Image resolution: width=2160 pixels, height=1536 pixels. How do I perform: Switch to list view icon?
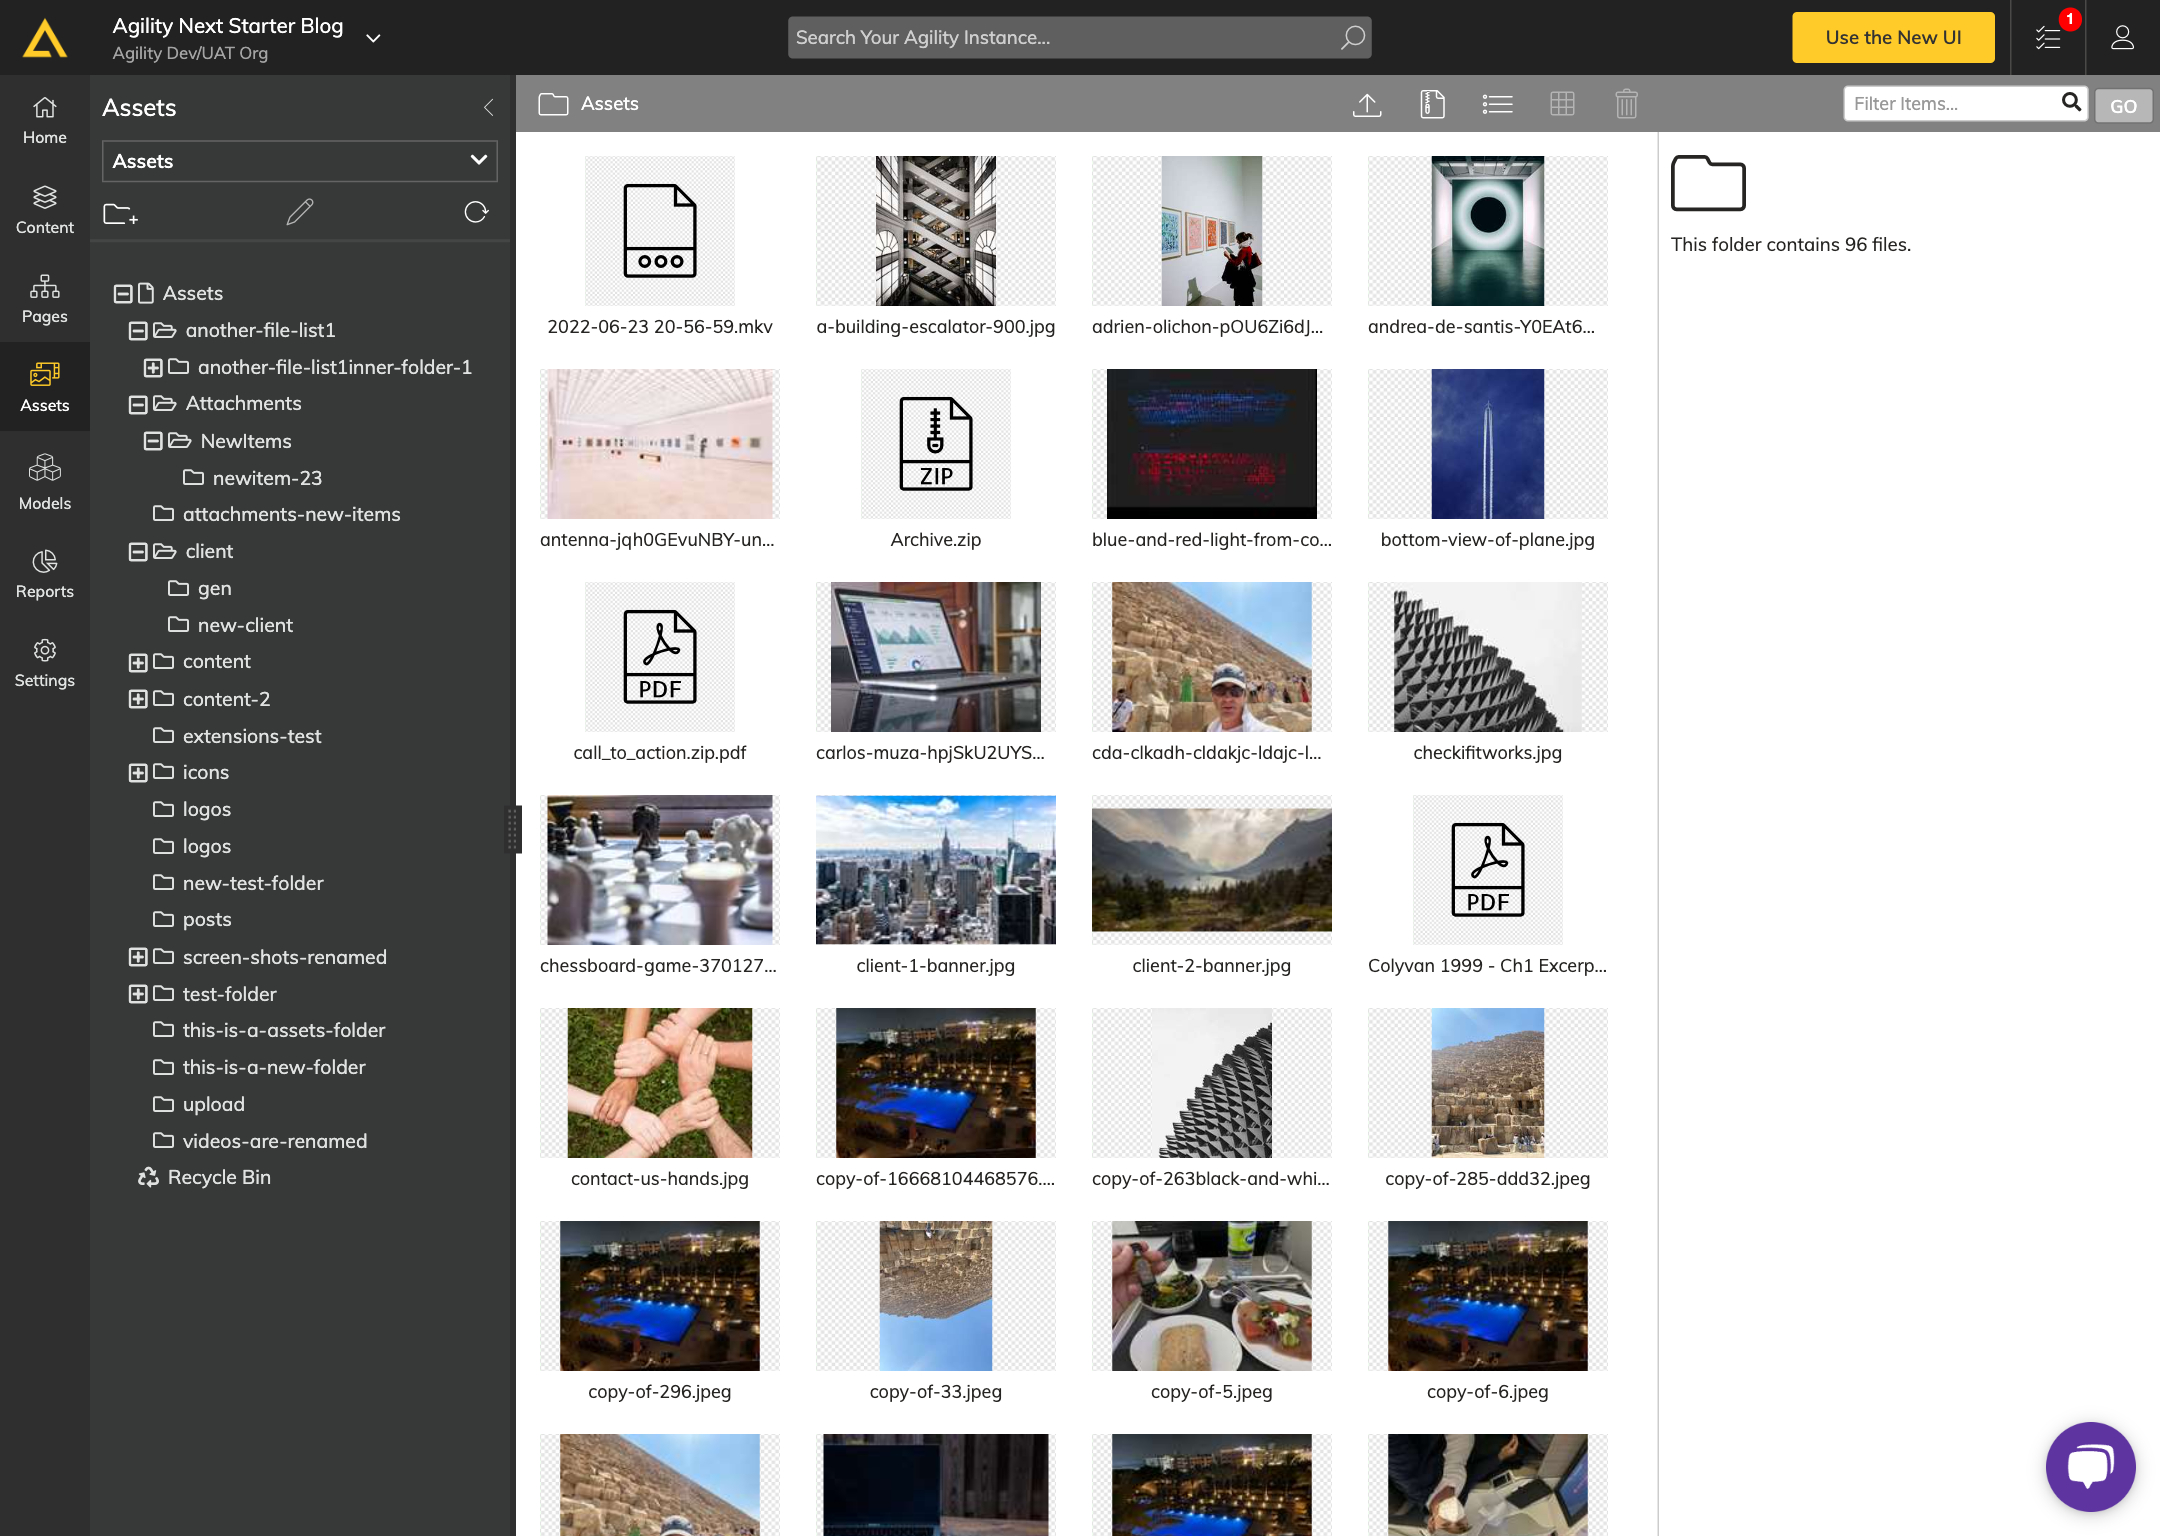point(1497,104)
